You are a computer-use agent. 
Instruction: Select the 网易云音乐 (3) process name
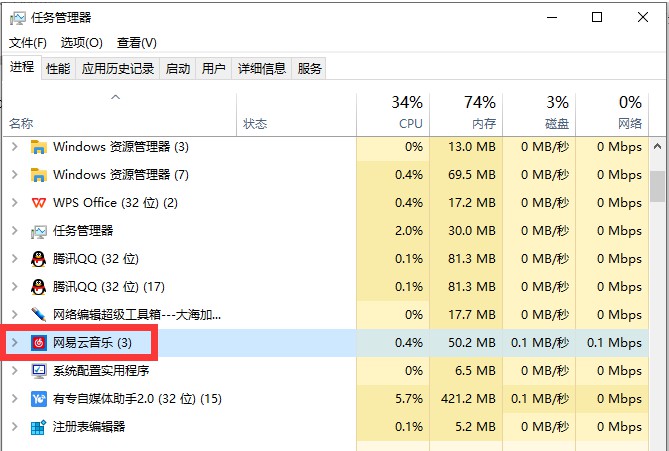coord(92,343)
